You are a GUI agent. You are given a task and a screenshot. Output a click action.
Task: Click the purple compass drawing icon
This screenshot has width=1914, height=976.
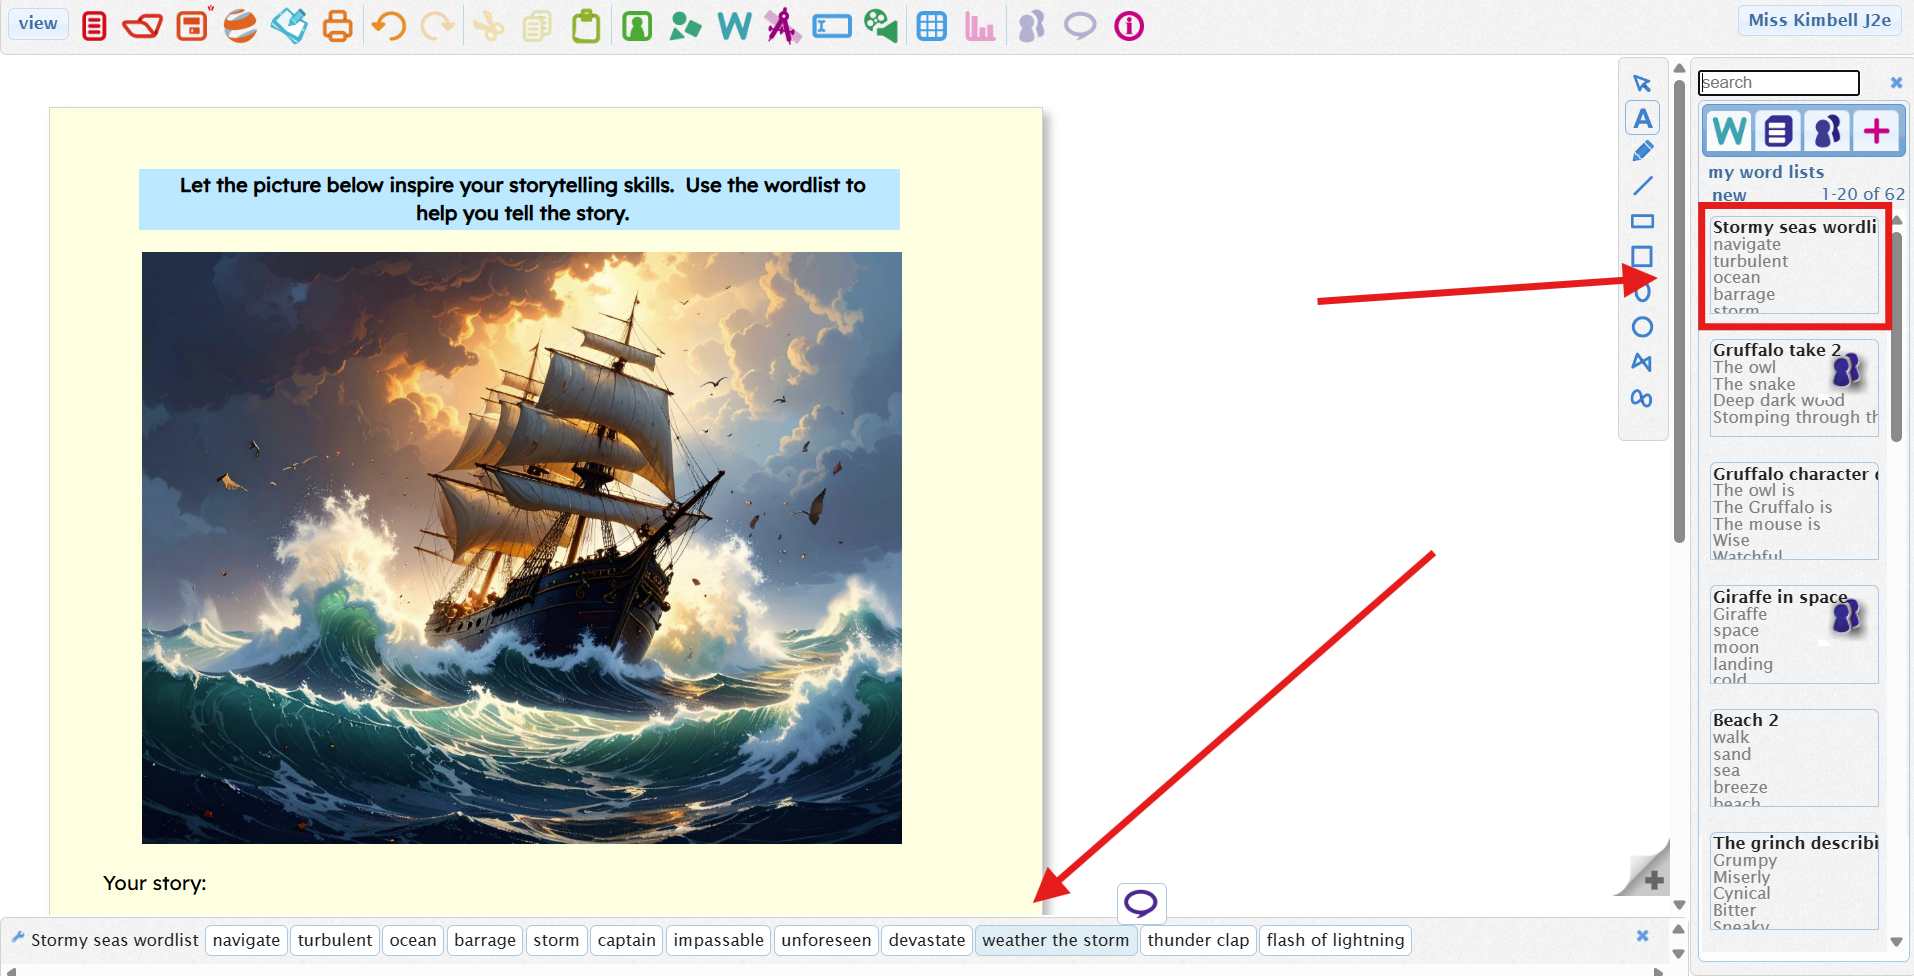coord(783,26)
